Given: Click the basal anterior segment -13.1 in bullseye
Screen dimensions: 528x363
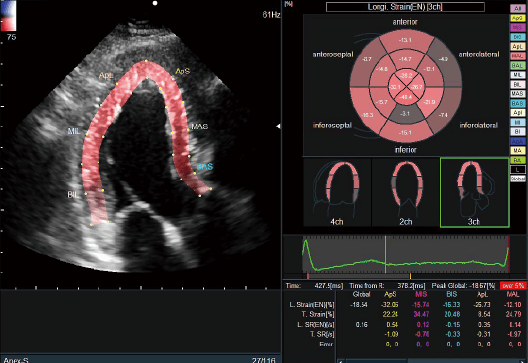Looking at the screenshot, I should click(405, 40).
